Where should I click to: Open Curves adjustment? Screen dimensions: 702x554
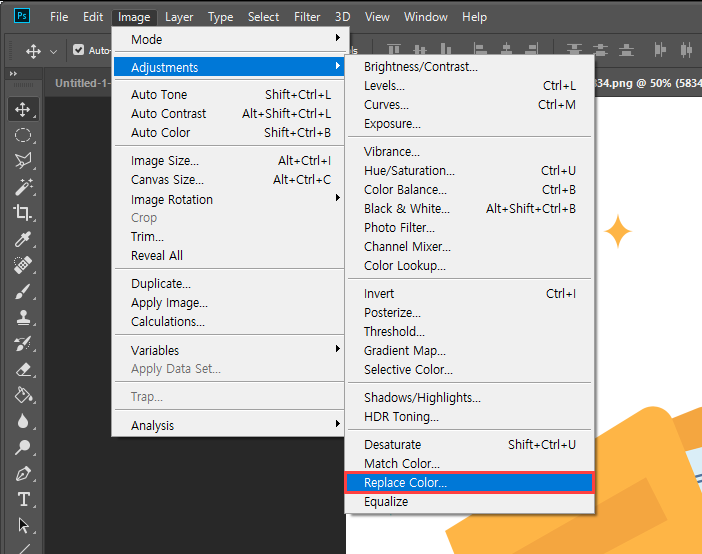(x=469, y=105)
